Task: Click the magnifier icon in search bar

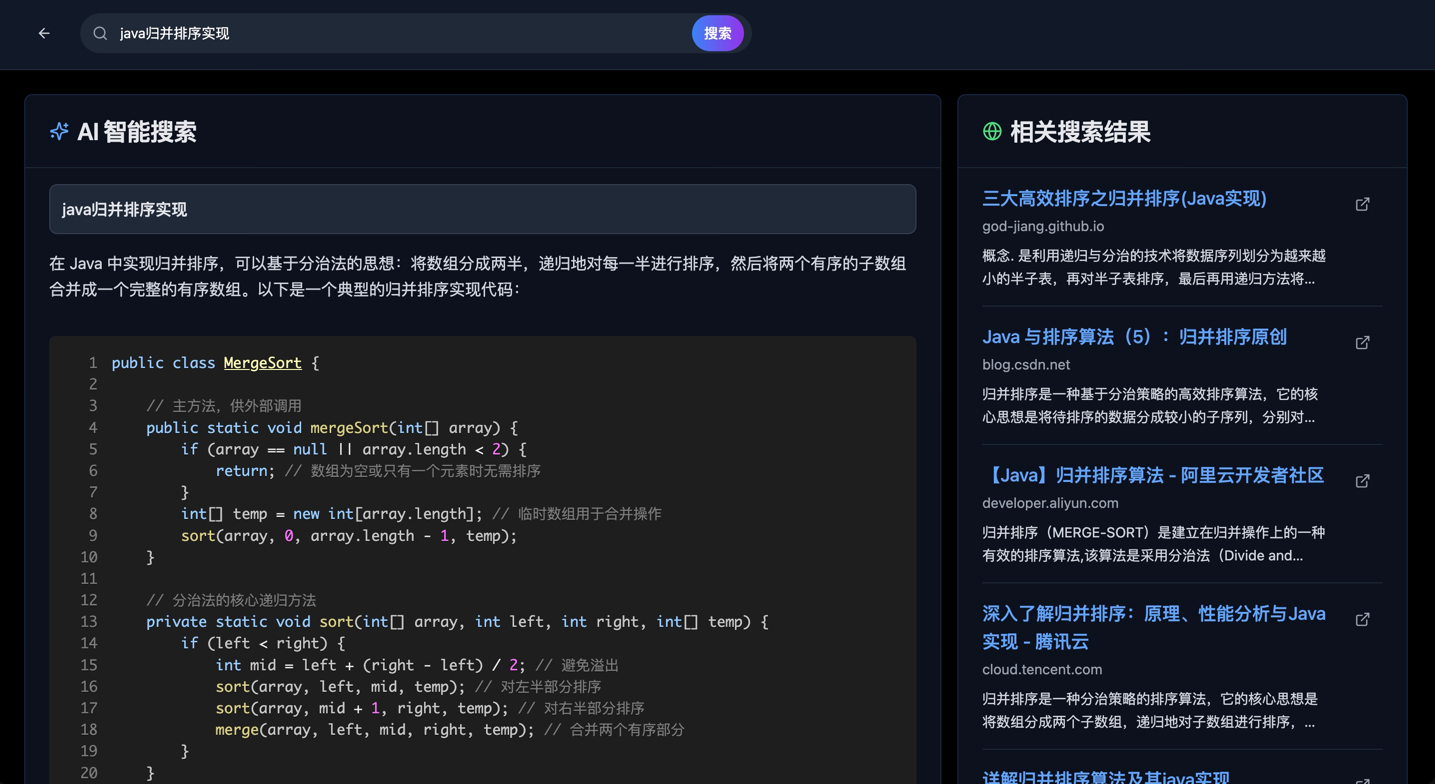Action: point(100,33)
